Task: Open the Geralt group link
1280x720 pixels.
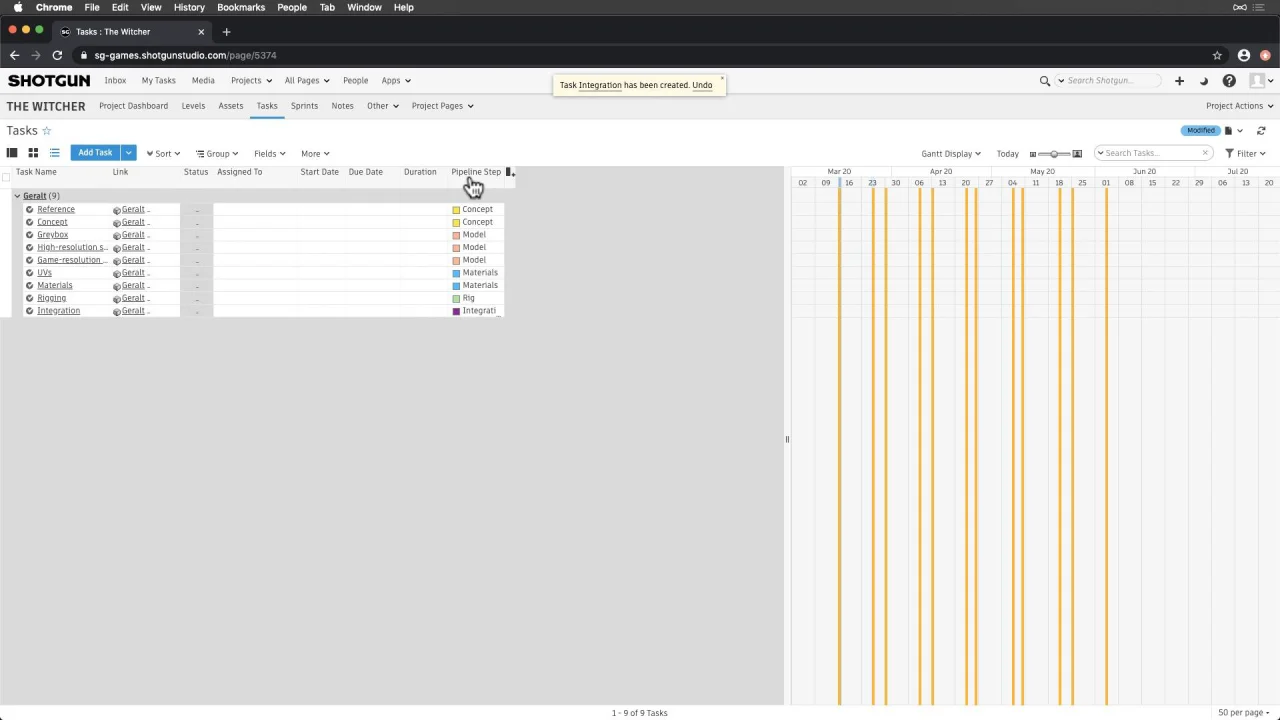Action: tap(34, 196)
